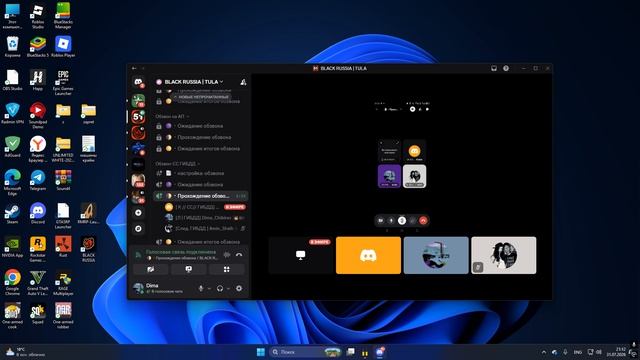Select blue-grey participant tile
The image size is (640, 360).
(436, 255)
